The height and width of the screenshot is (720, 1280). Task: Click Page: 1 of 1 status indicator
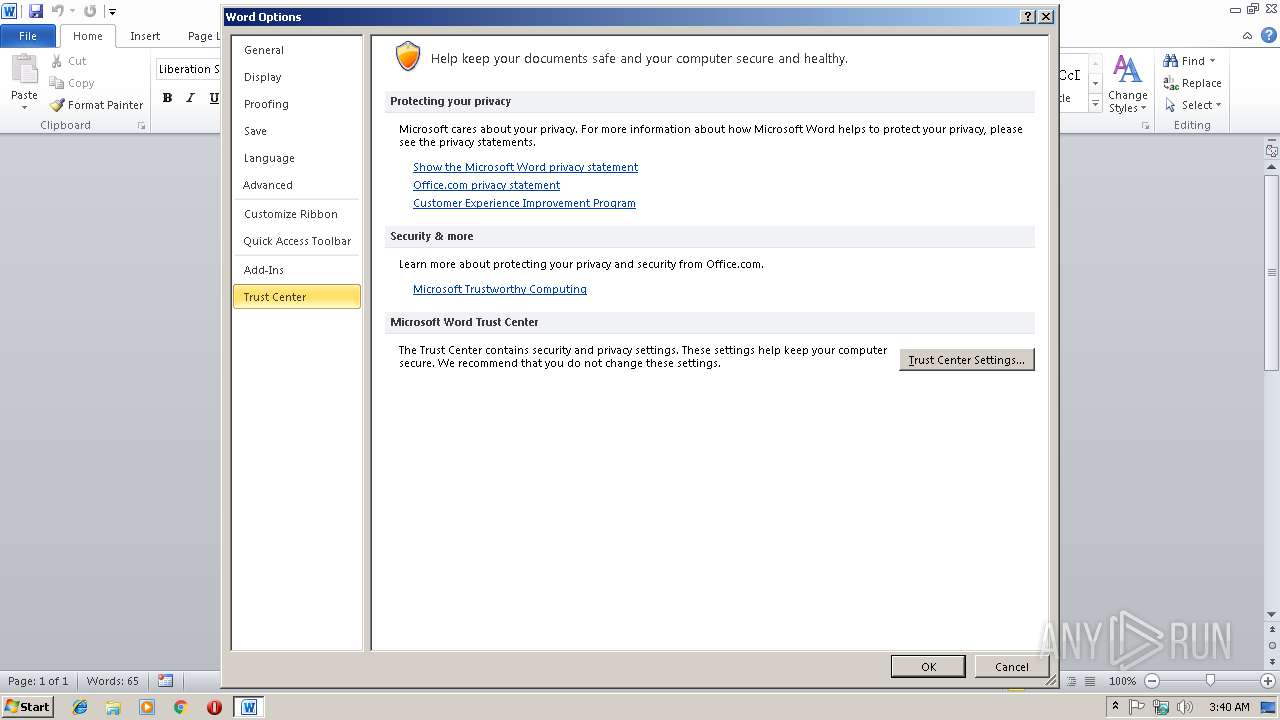click(38, 681)
